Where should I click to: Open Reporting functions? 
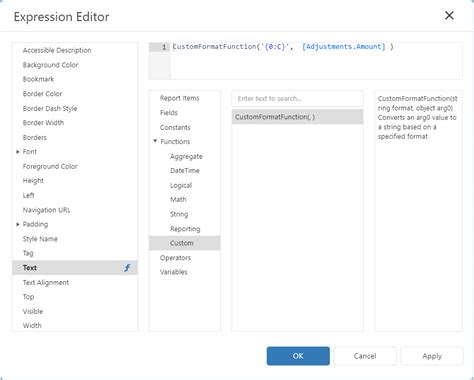[x=185, y=229]
